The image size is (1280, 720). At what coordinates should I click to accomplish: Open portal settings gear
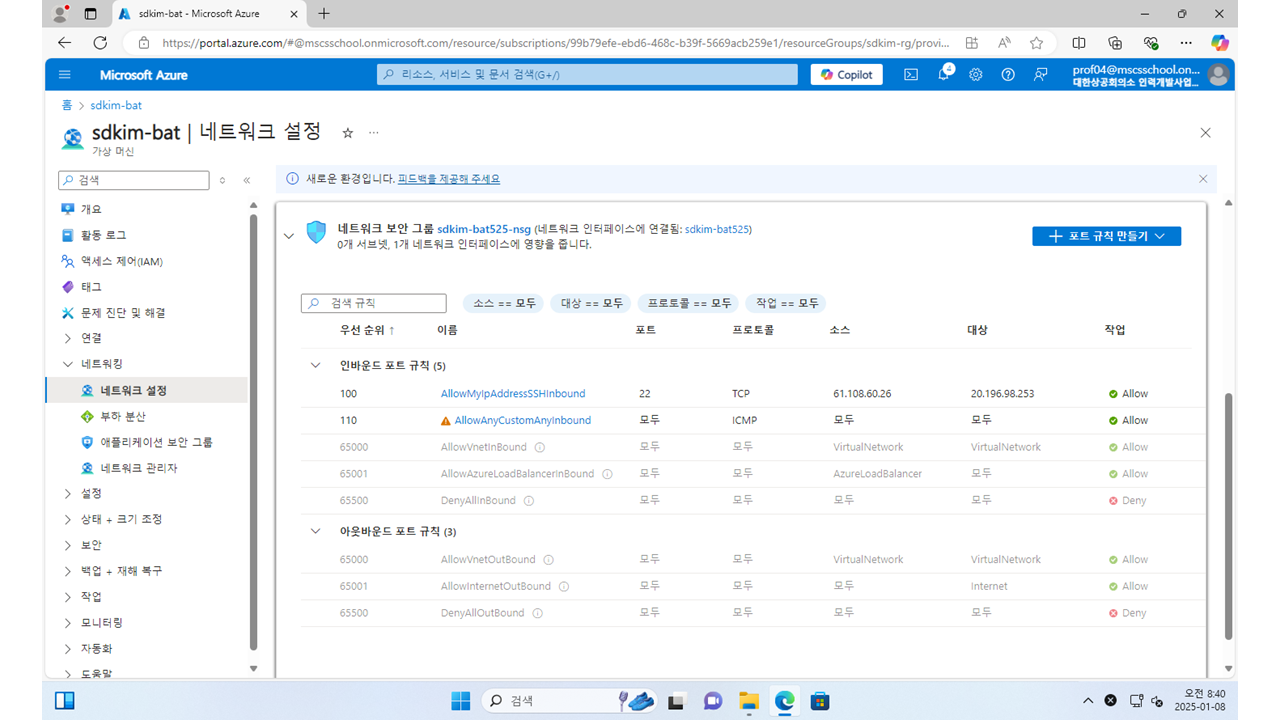pos(976,75)
